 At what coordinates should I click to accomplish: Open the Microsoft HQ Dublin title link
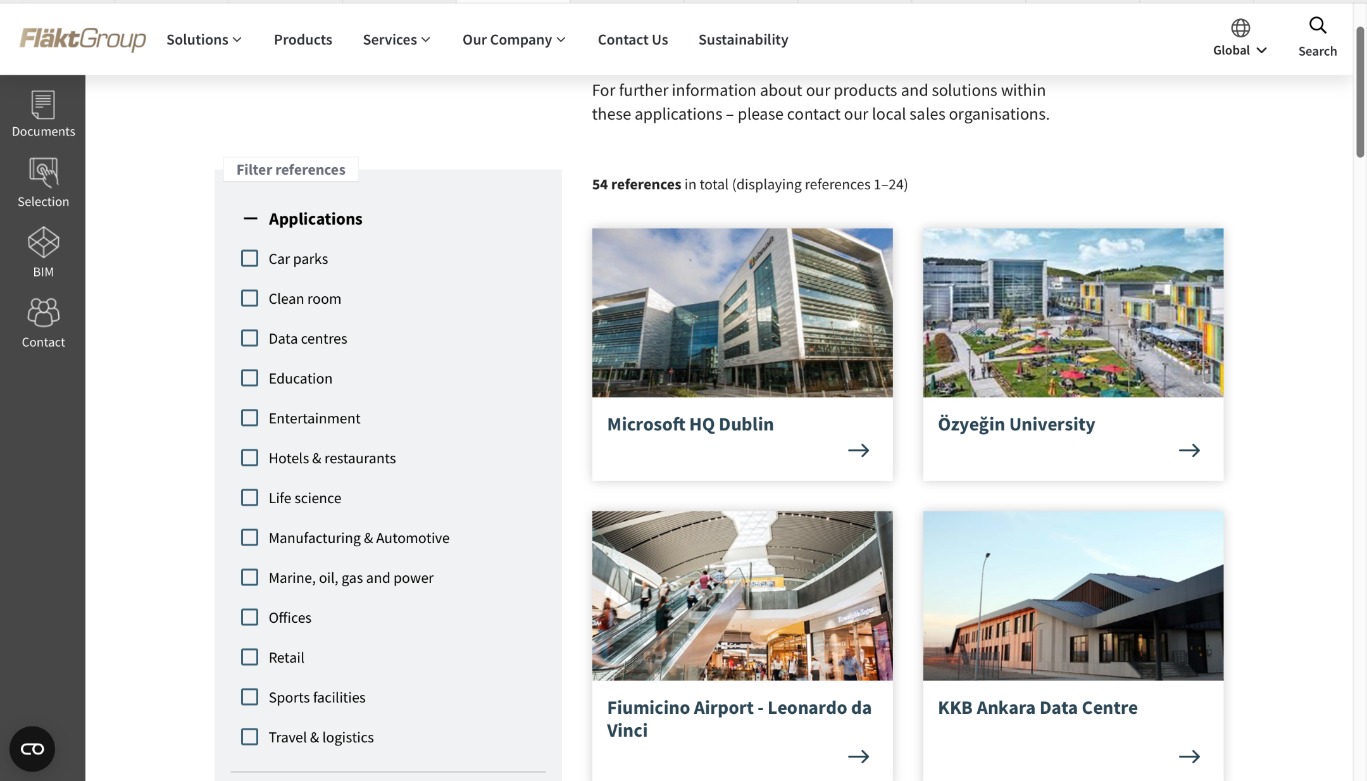pyautogui.click(x=690, y=424)
